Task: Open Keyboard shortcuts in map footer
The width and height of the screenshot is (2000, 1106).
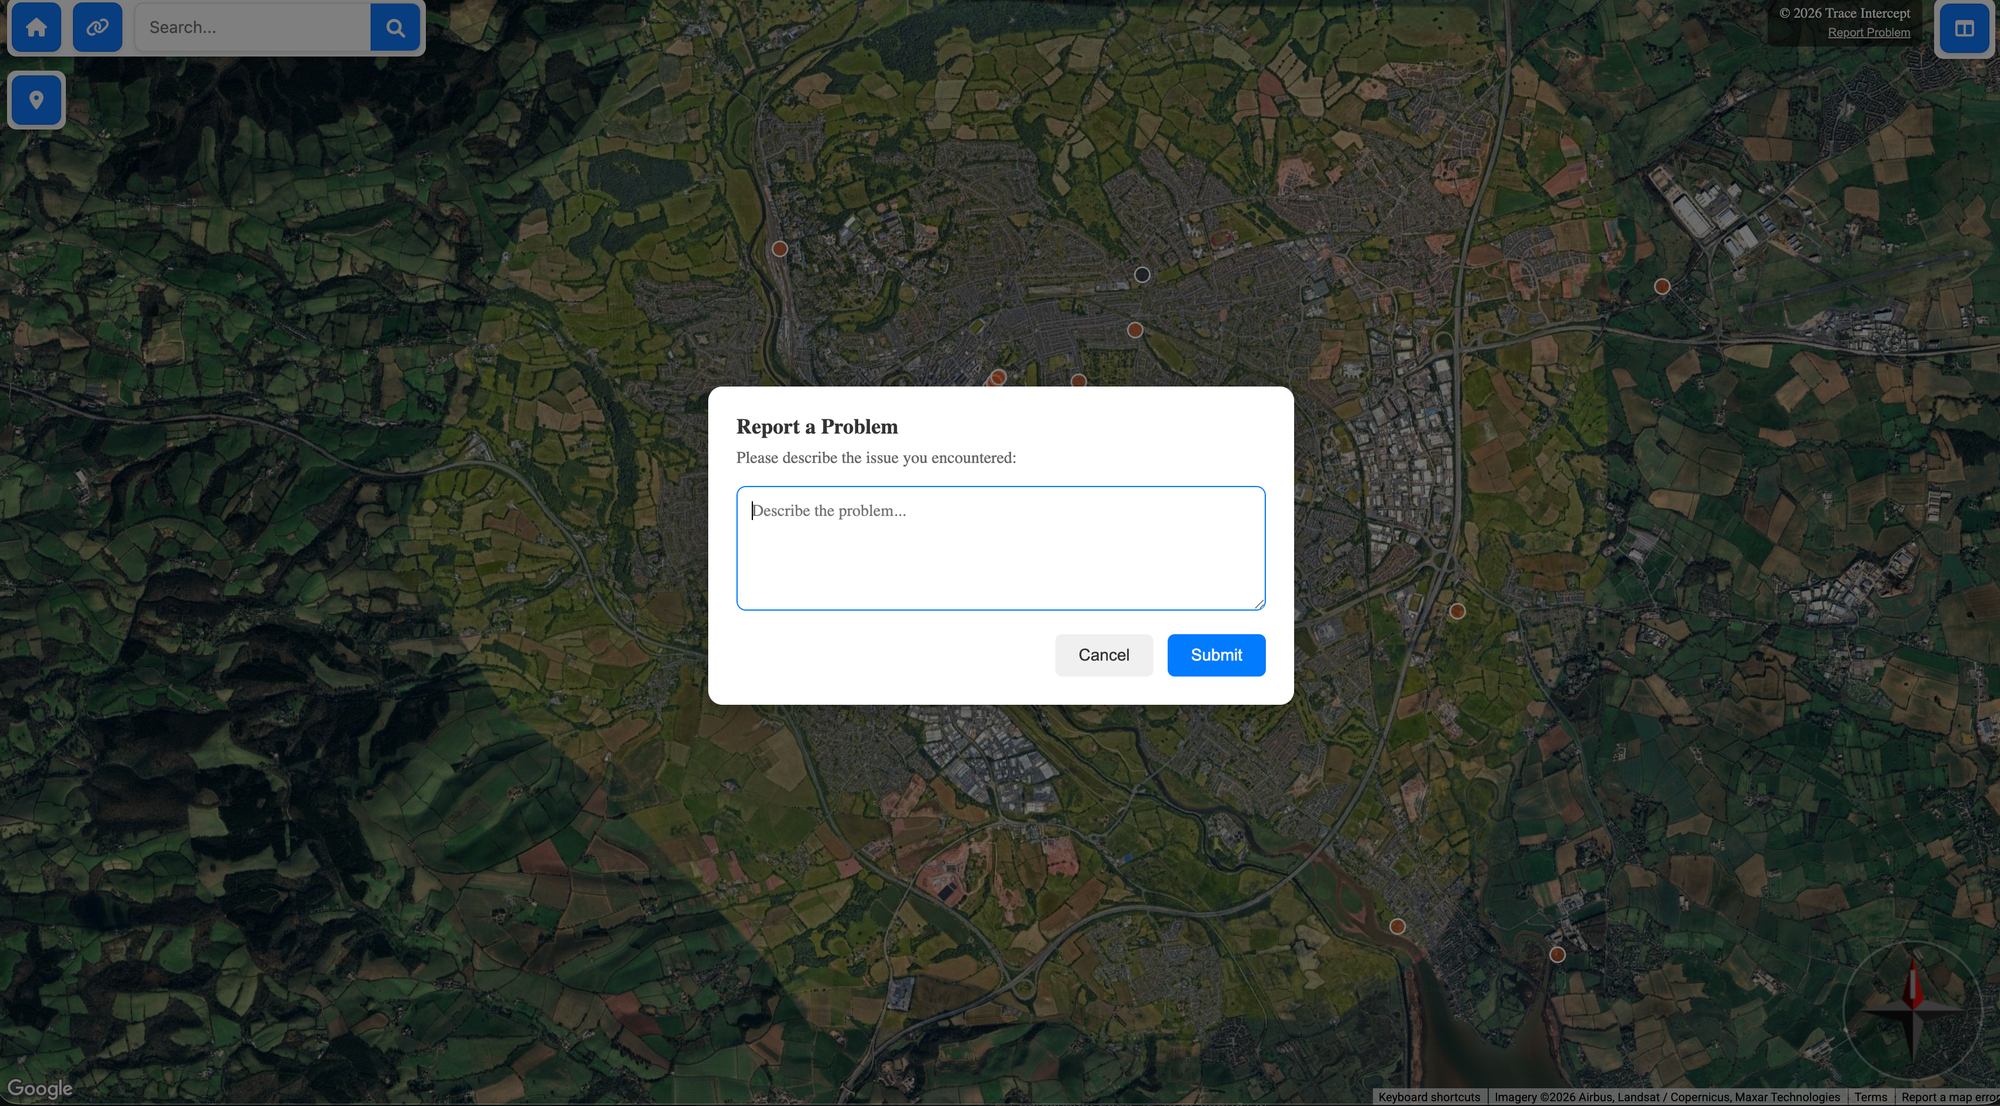Action: [x=1429, y=1097]
